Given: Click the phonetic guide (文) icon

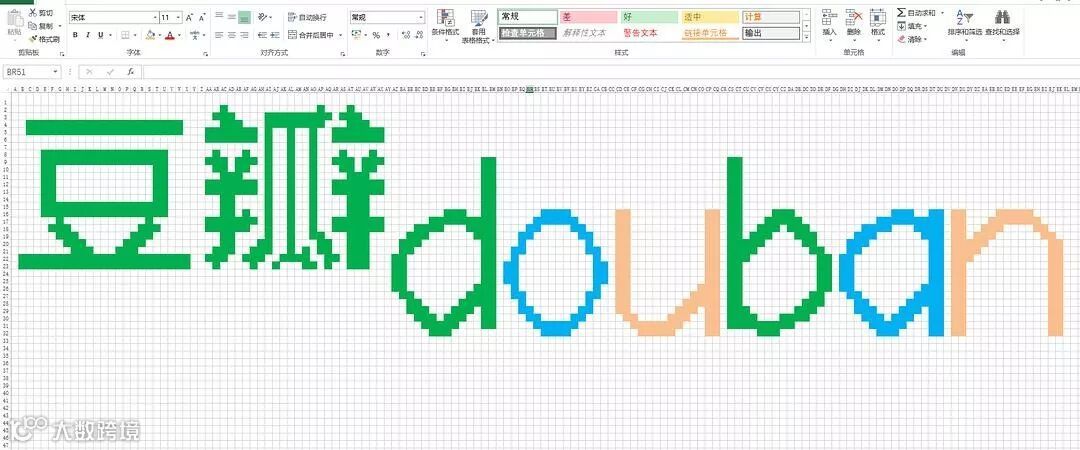Looking at the screenshot, I should pyautogui.click(x=195, y=35).
